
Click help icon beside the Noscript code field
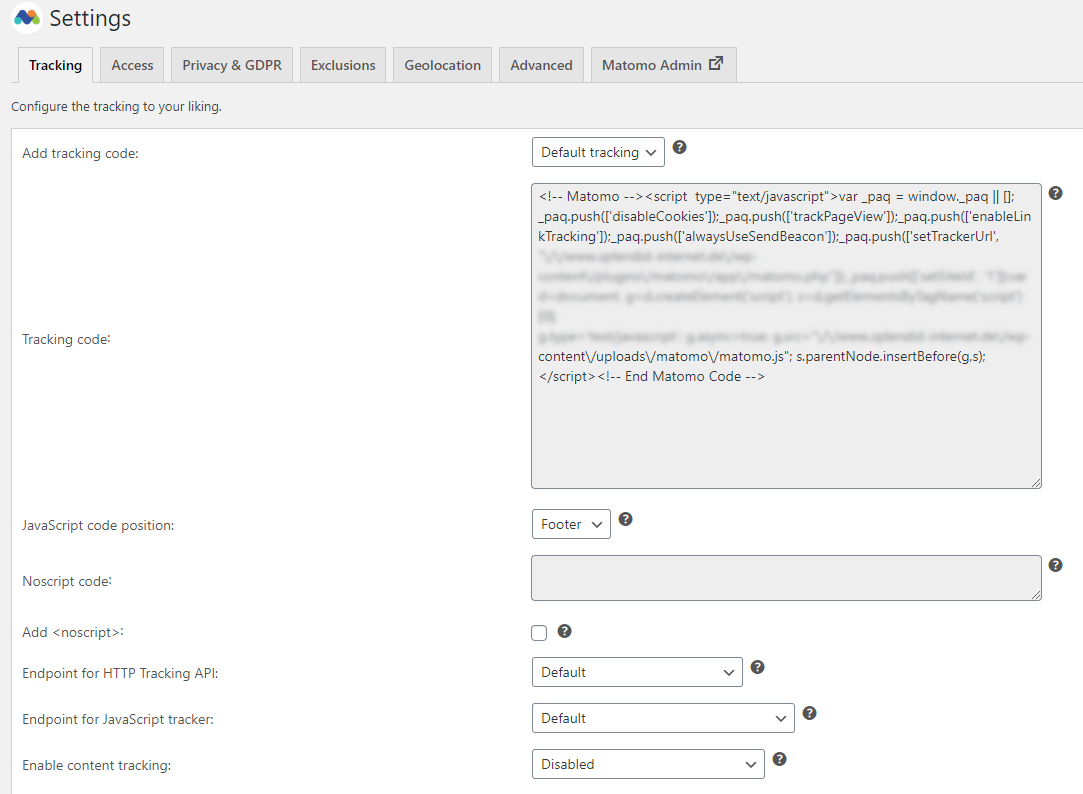1055,565
